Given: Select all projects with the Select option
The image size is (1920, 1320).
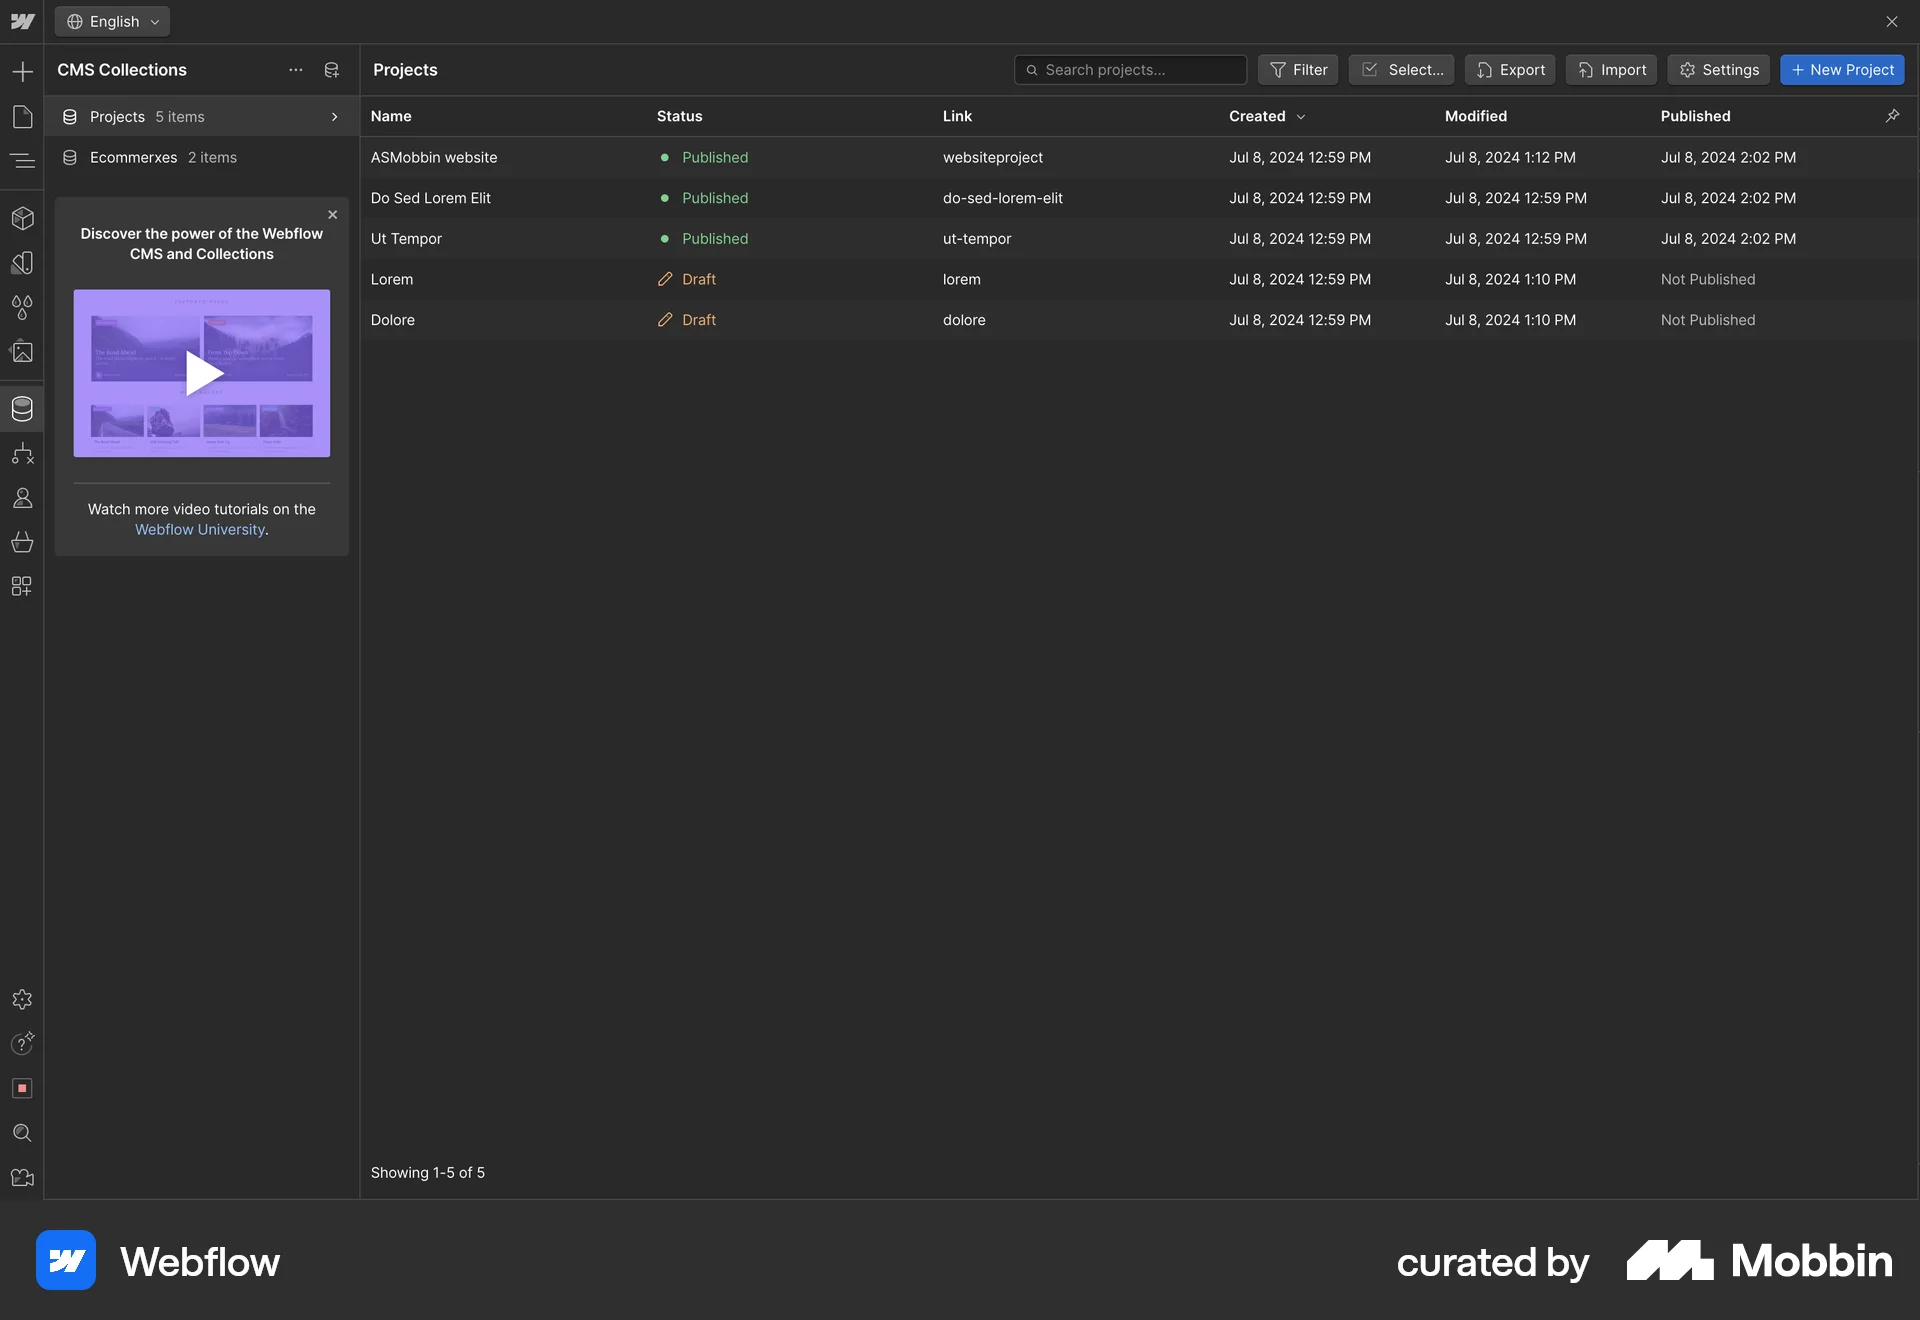Looking at the screenshot, I should (x=1400, y=70).
